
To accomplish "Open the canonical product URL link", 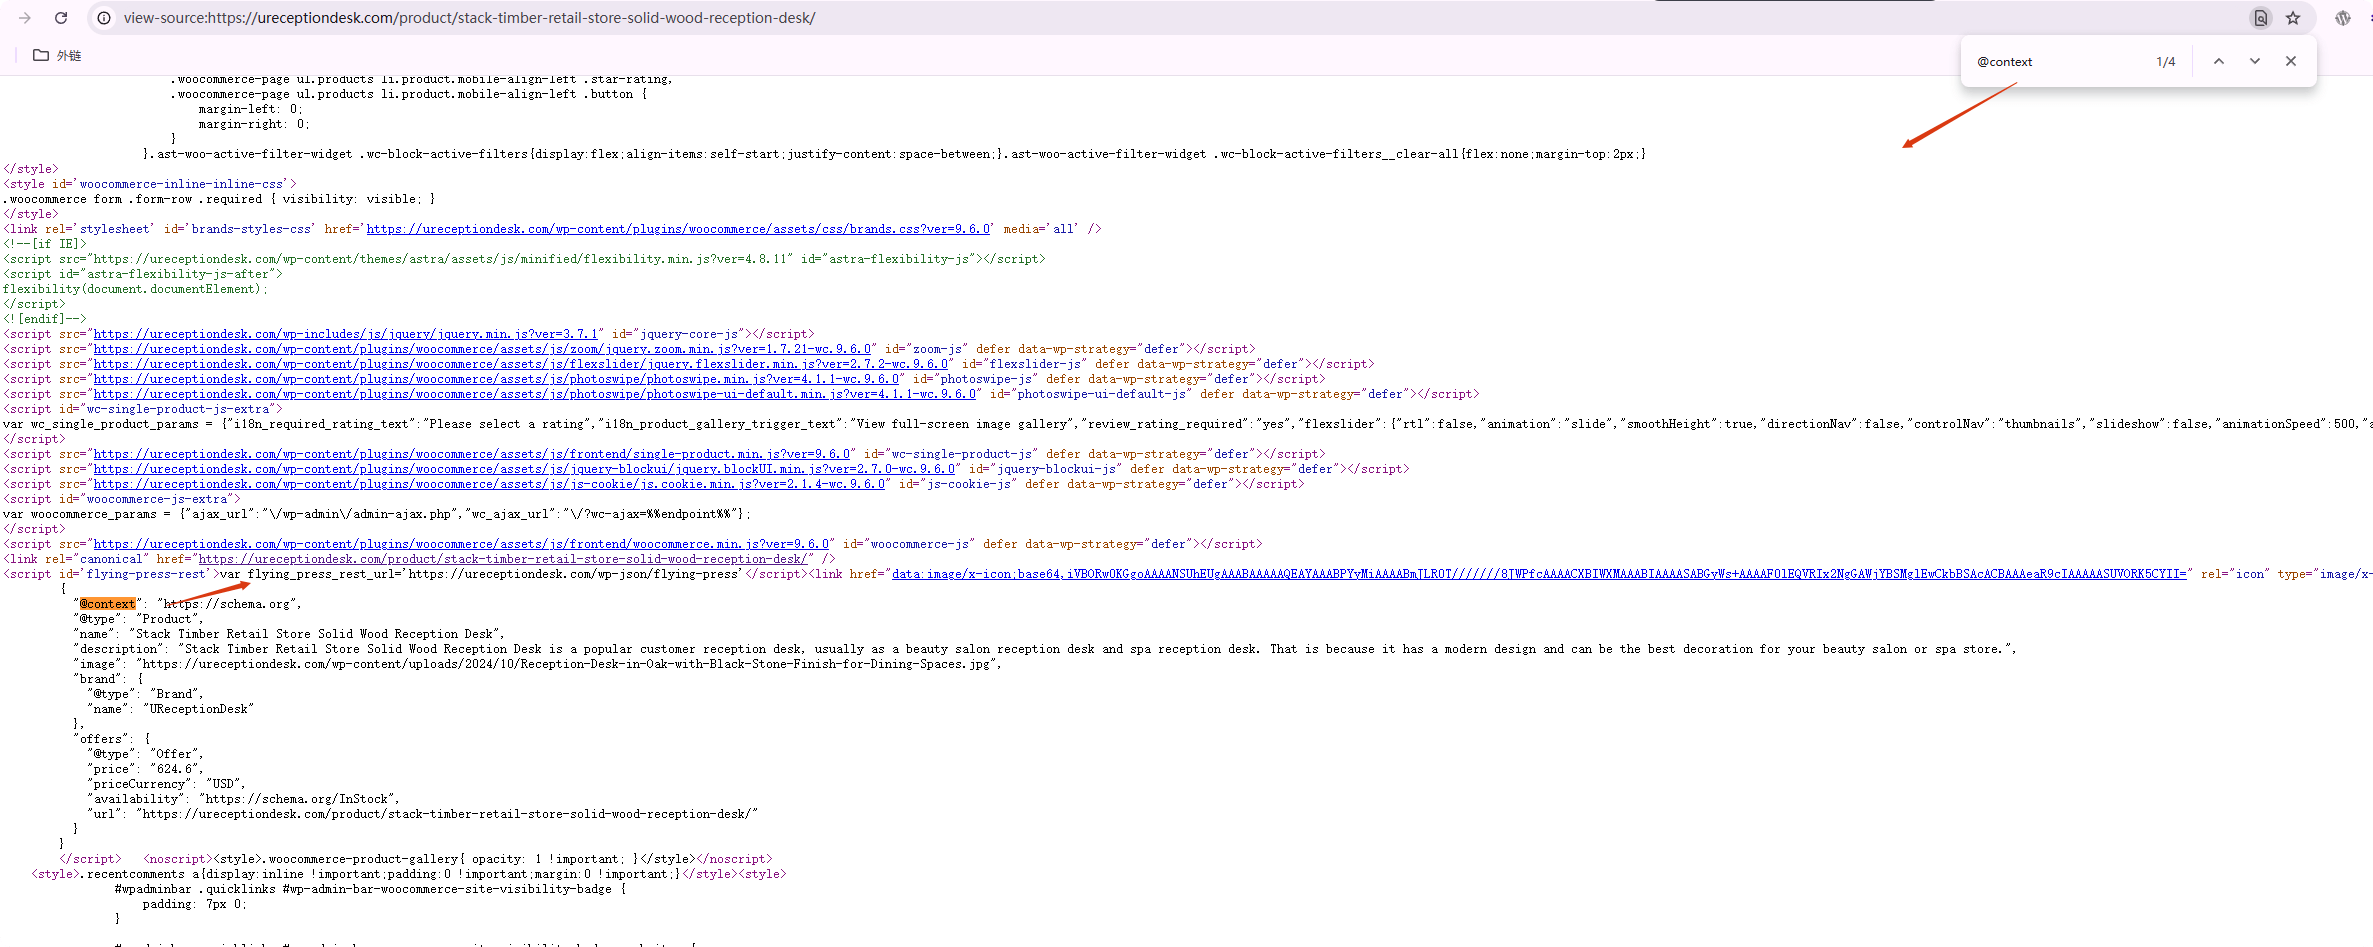I will [503, 559].
